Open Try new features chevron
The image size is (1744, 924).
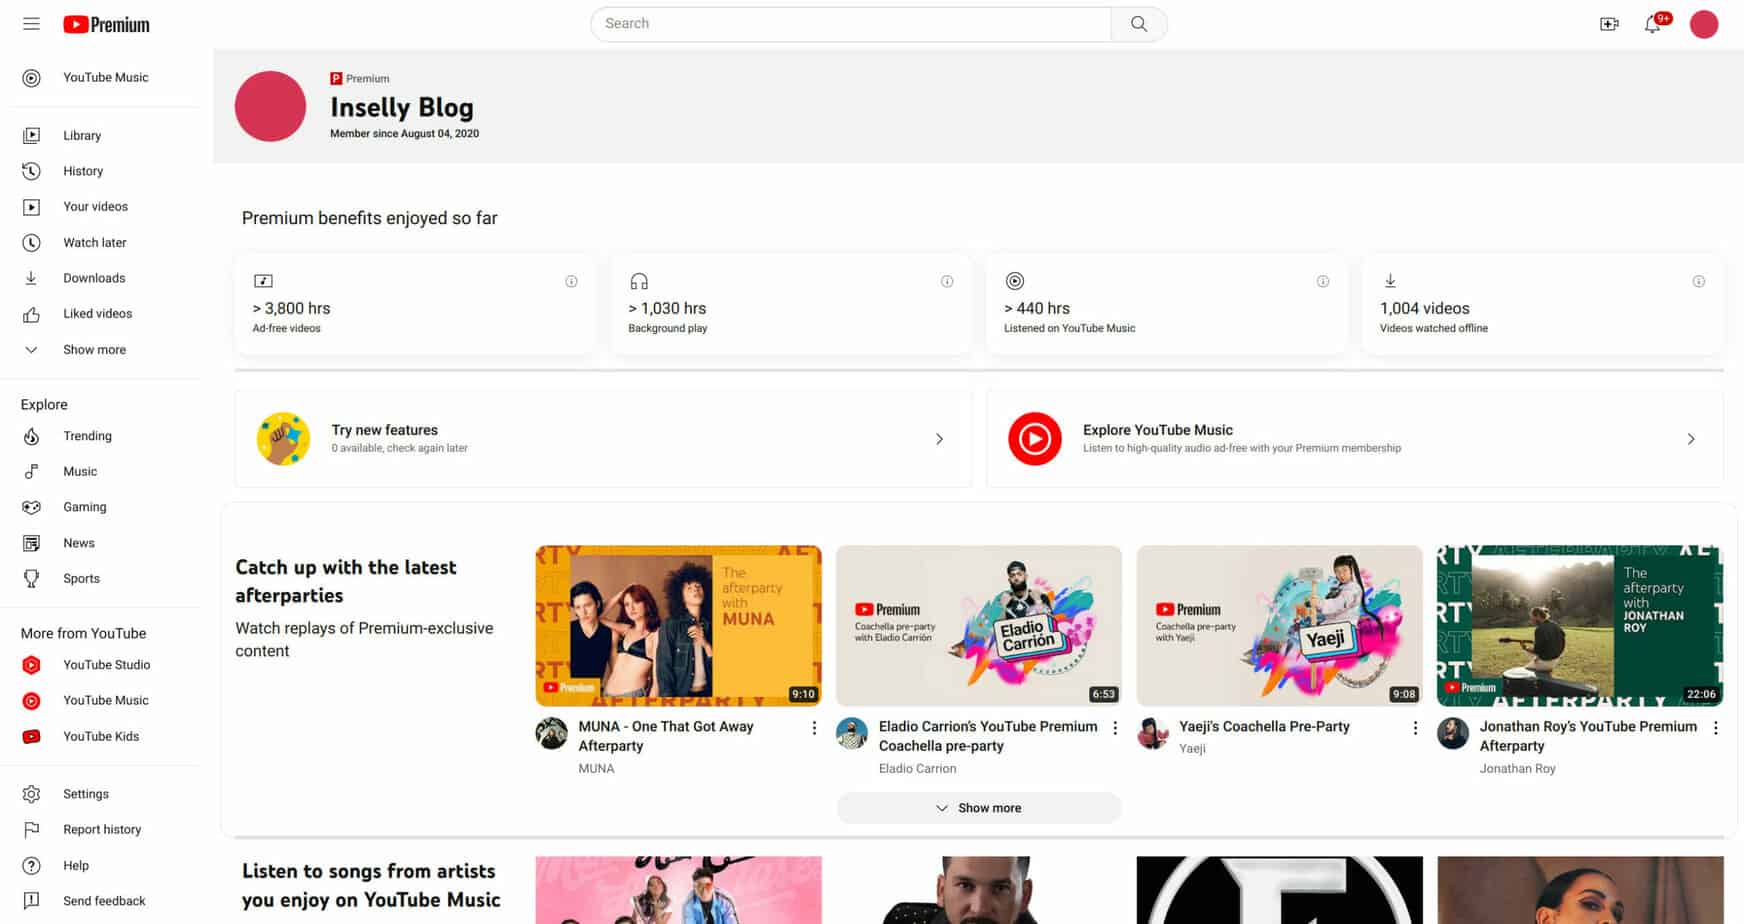click(939, 439)
